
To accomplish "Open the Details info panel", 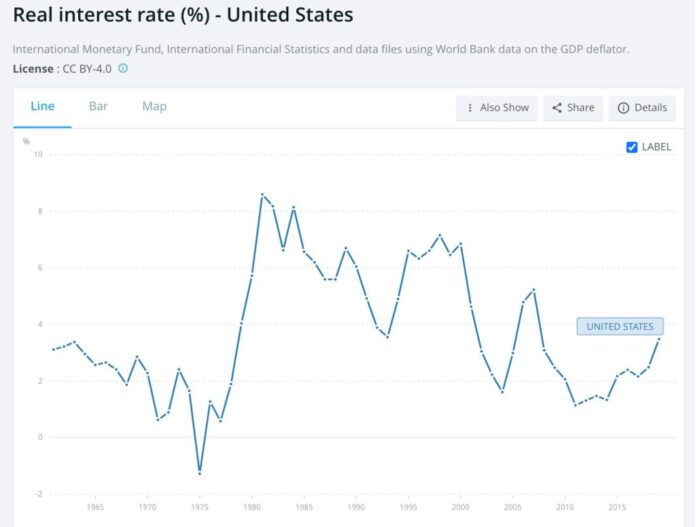I will (x=641, y=108).
